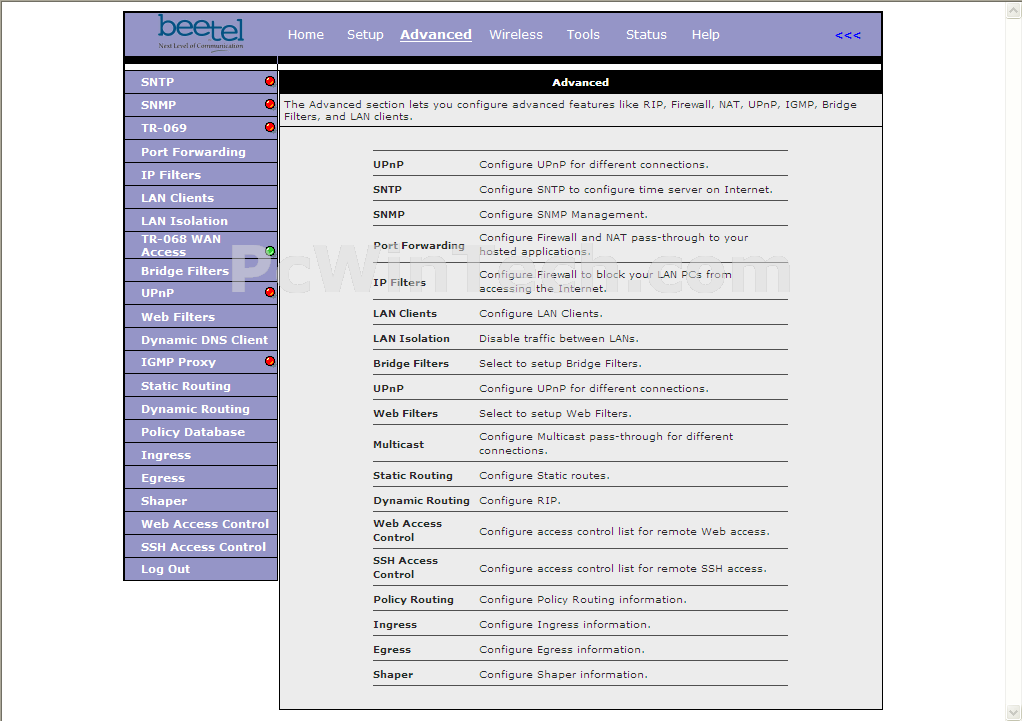Viewport: 1022px width, 721px height.
Task: Click the 'Multicast' label in the table
Action: pyautogui.click(x=398, y=445)
